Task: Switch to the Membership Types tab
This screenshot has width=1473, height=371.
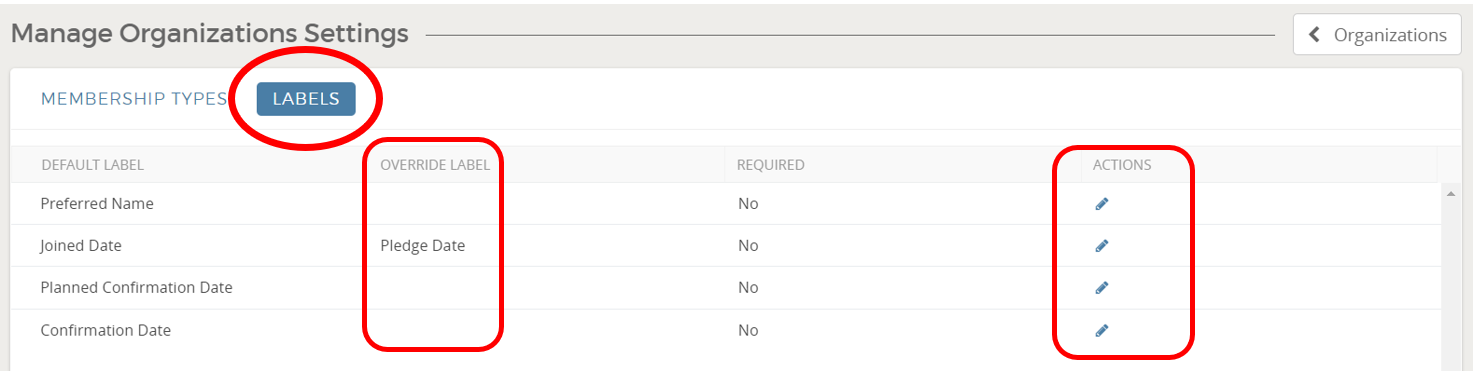Action: 134,99
